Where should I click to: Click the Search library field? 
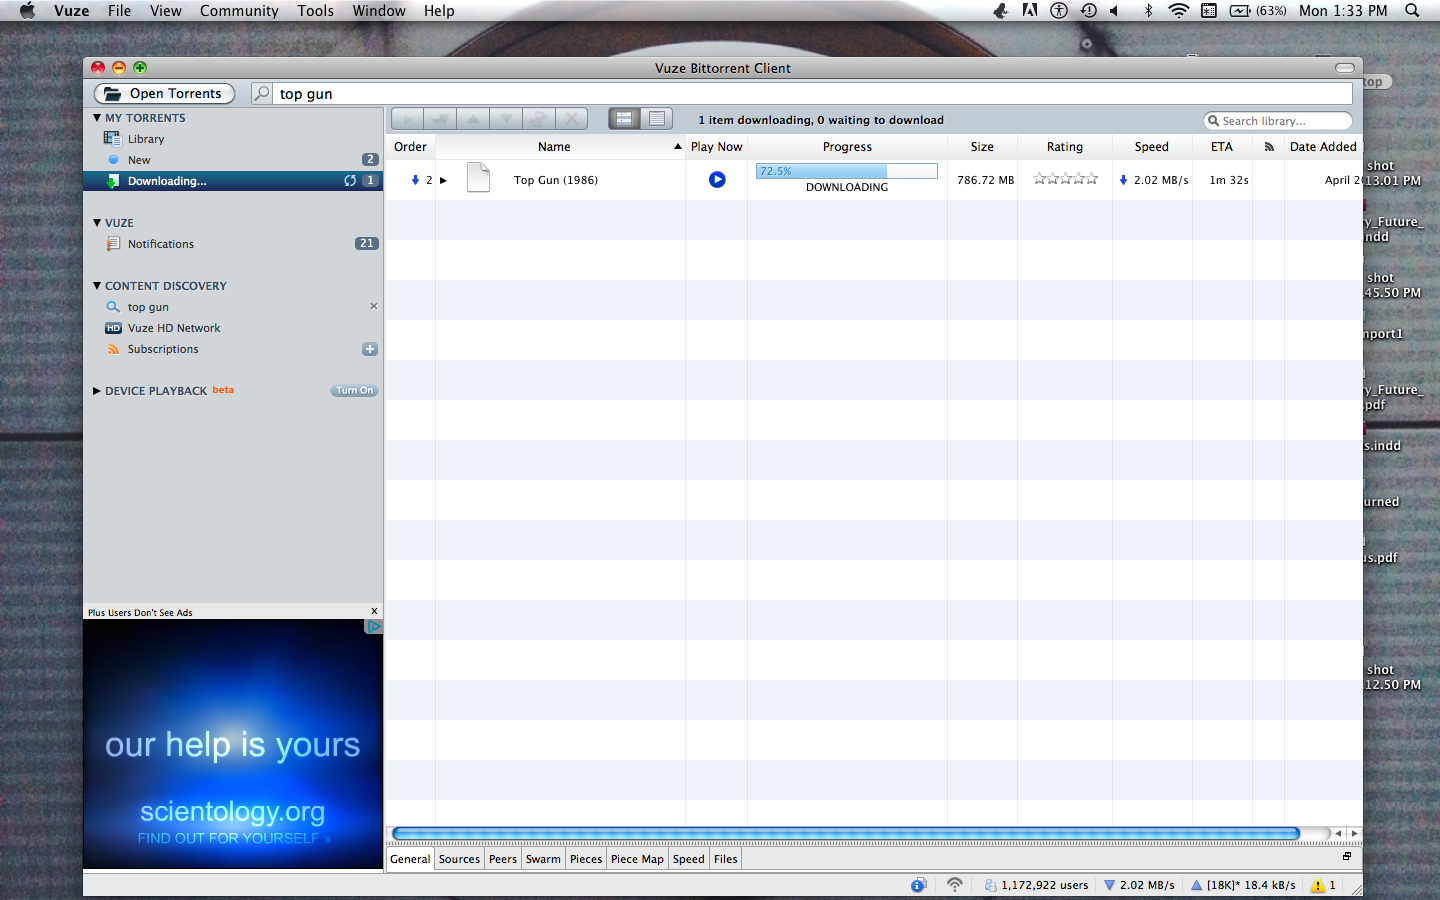click(x=1277, y=120)
